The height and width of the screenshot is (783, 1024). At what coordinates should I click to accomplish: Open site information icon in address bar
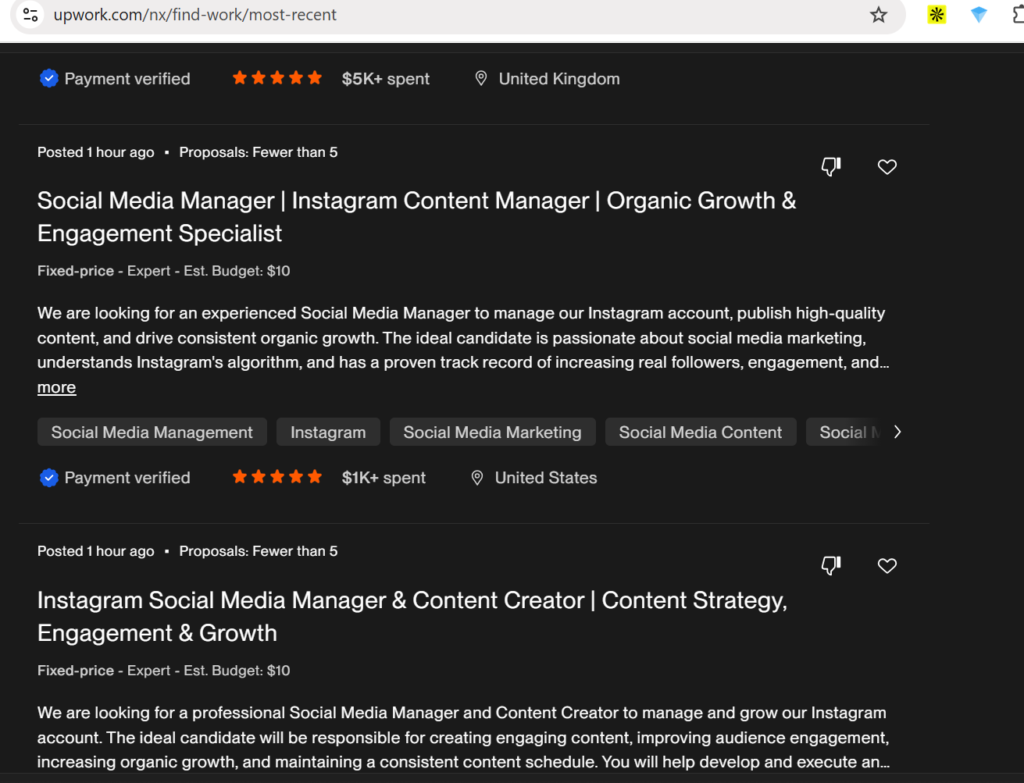30,14
